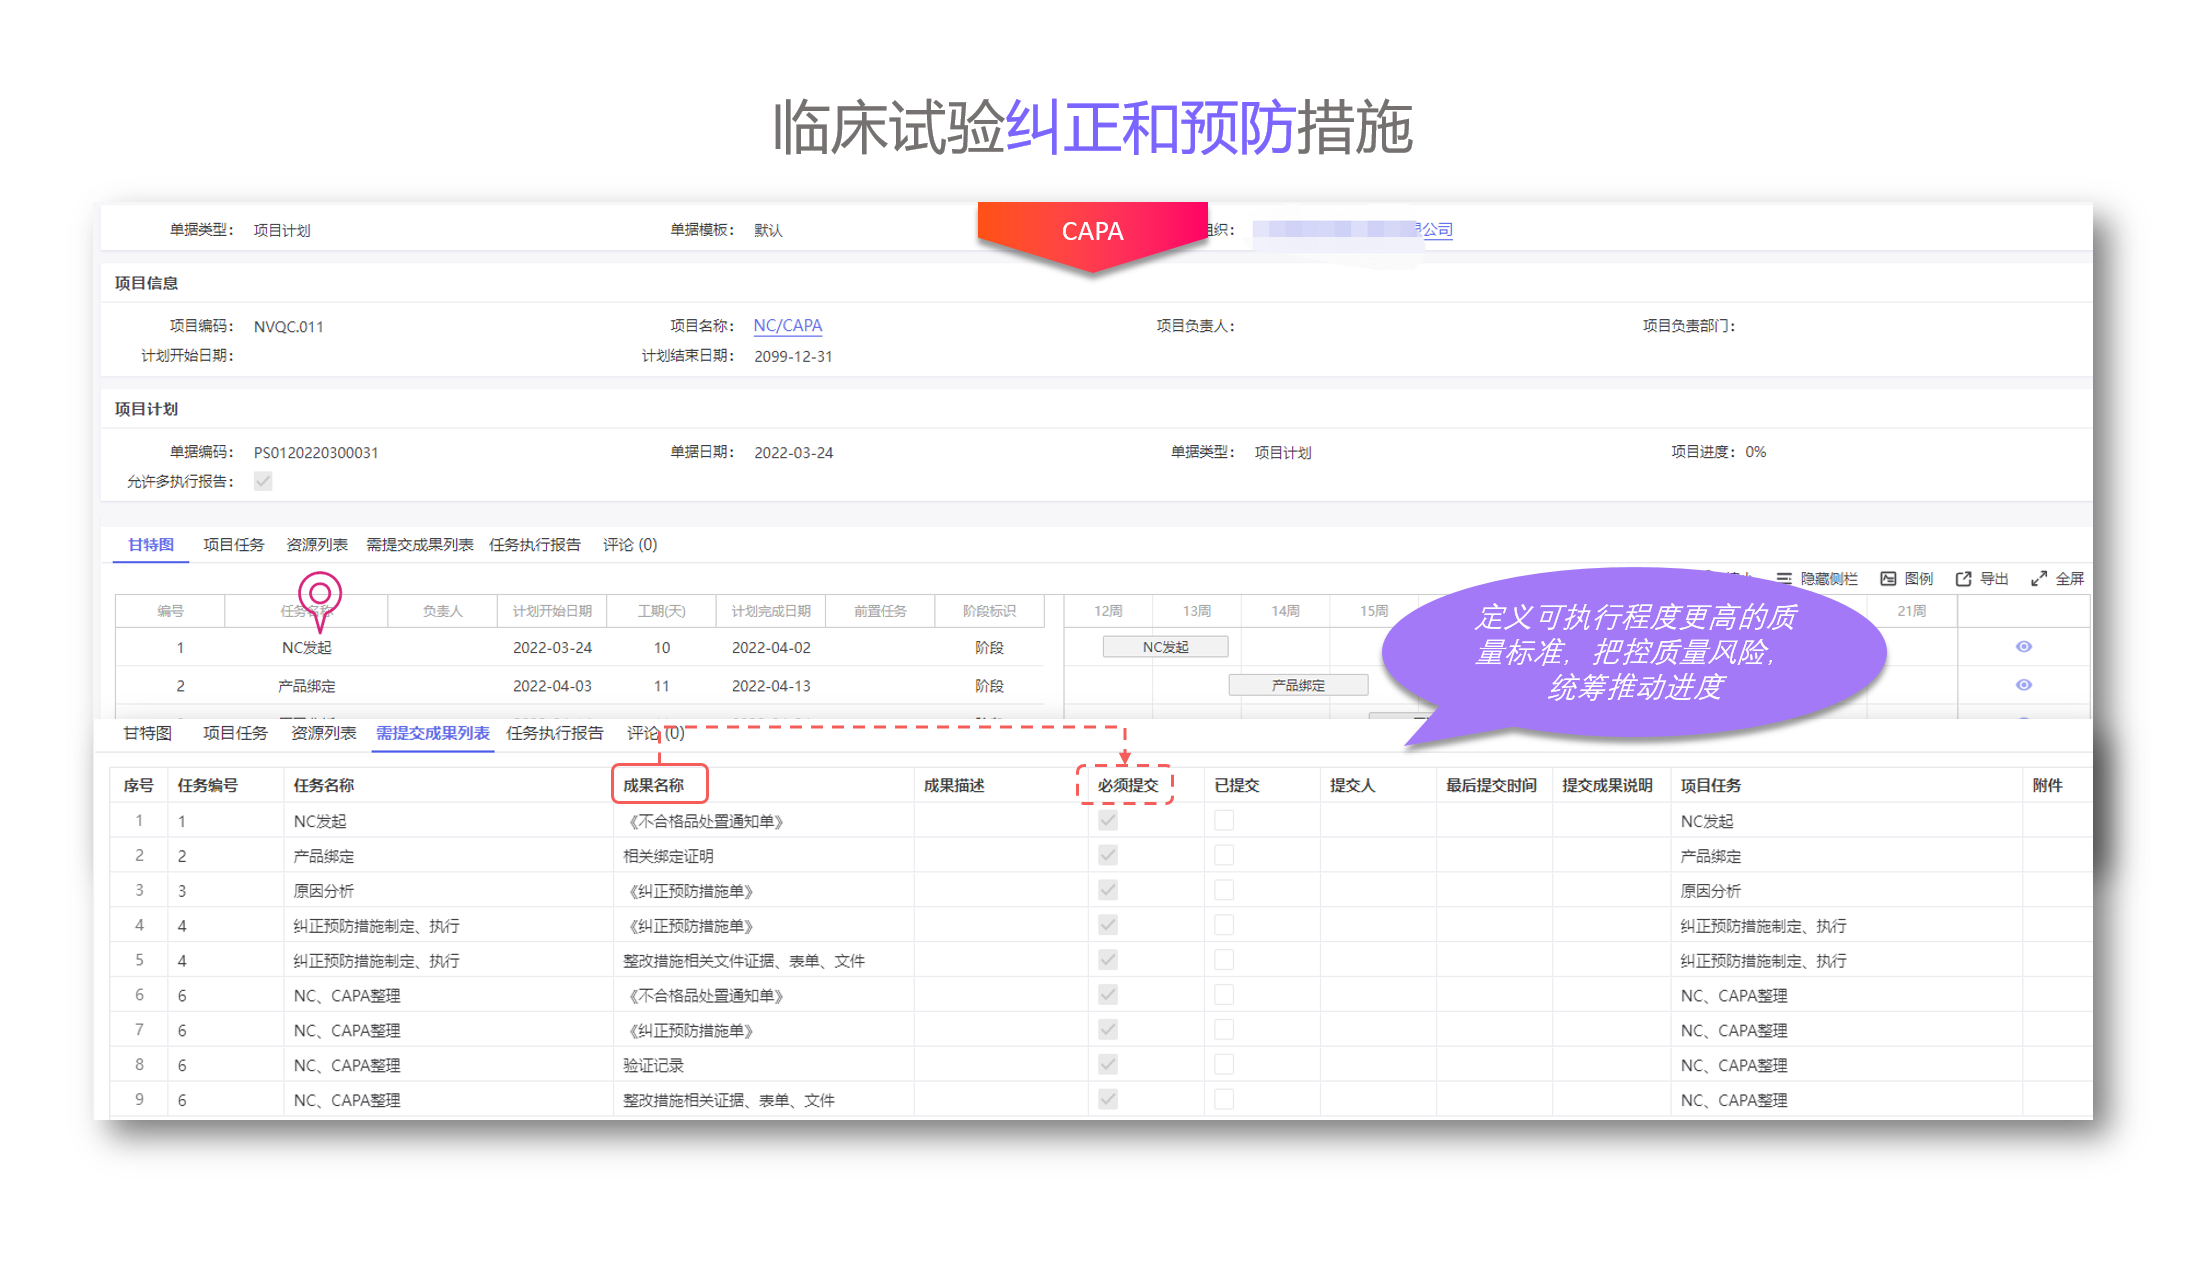Check 已提交 for row 9 整改措施相关证据
Viewport: 2192px width, 1265px height.
pyautogui.click(x=1224, y=1099)
